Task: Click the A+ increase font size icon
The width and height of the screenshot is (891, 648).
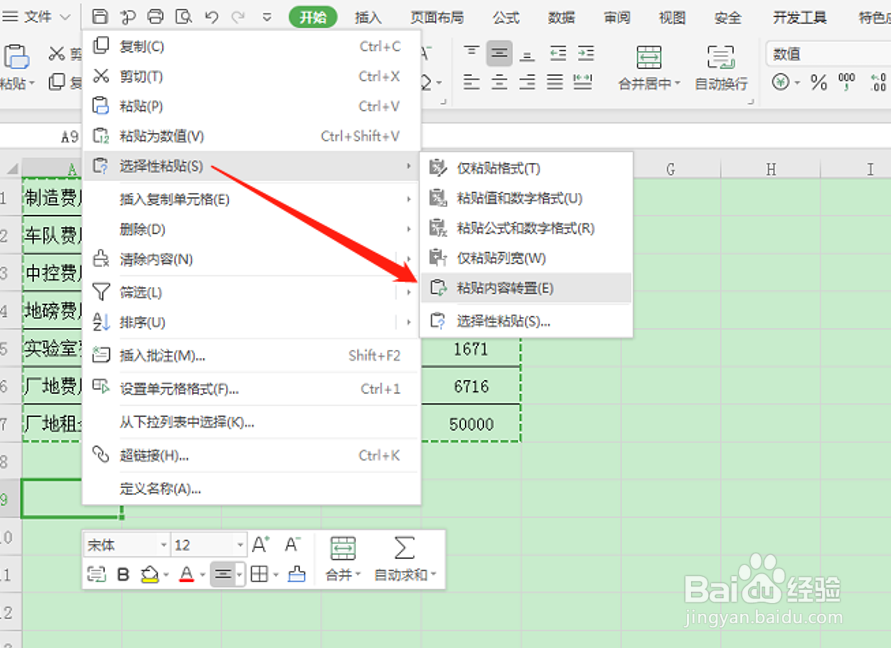Action: [x=260, y=545]
